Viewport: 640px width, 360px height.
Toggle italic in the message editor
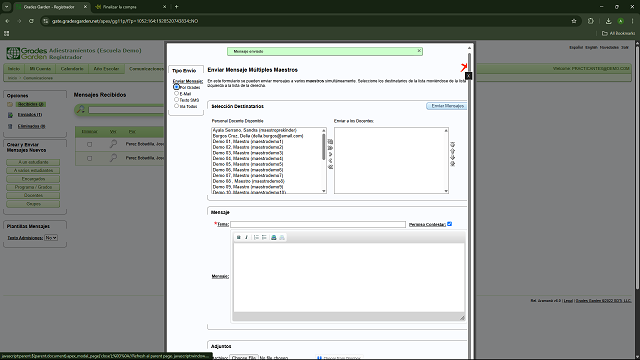pyautogui.click(x=246, y=237)
